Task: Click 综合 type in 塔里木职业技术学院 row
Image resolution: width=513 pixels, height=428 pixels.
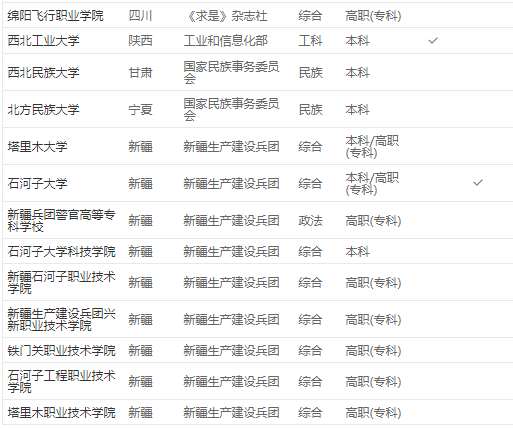Action: (310, 412)
